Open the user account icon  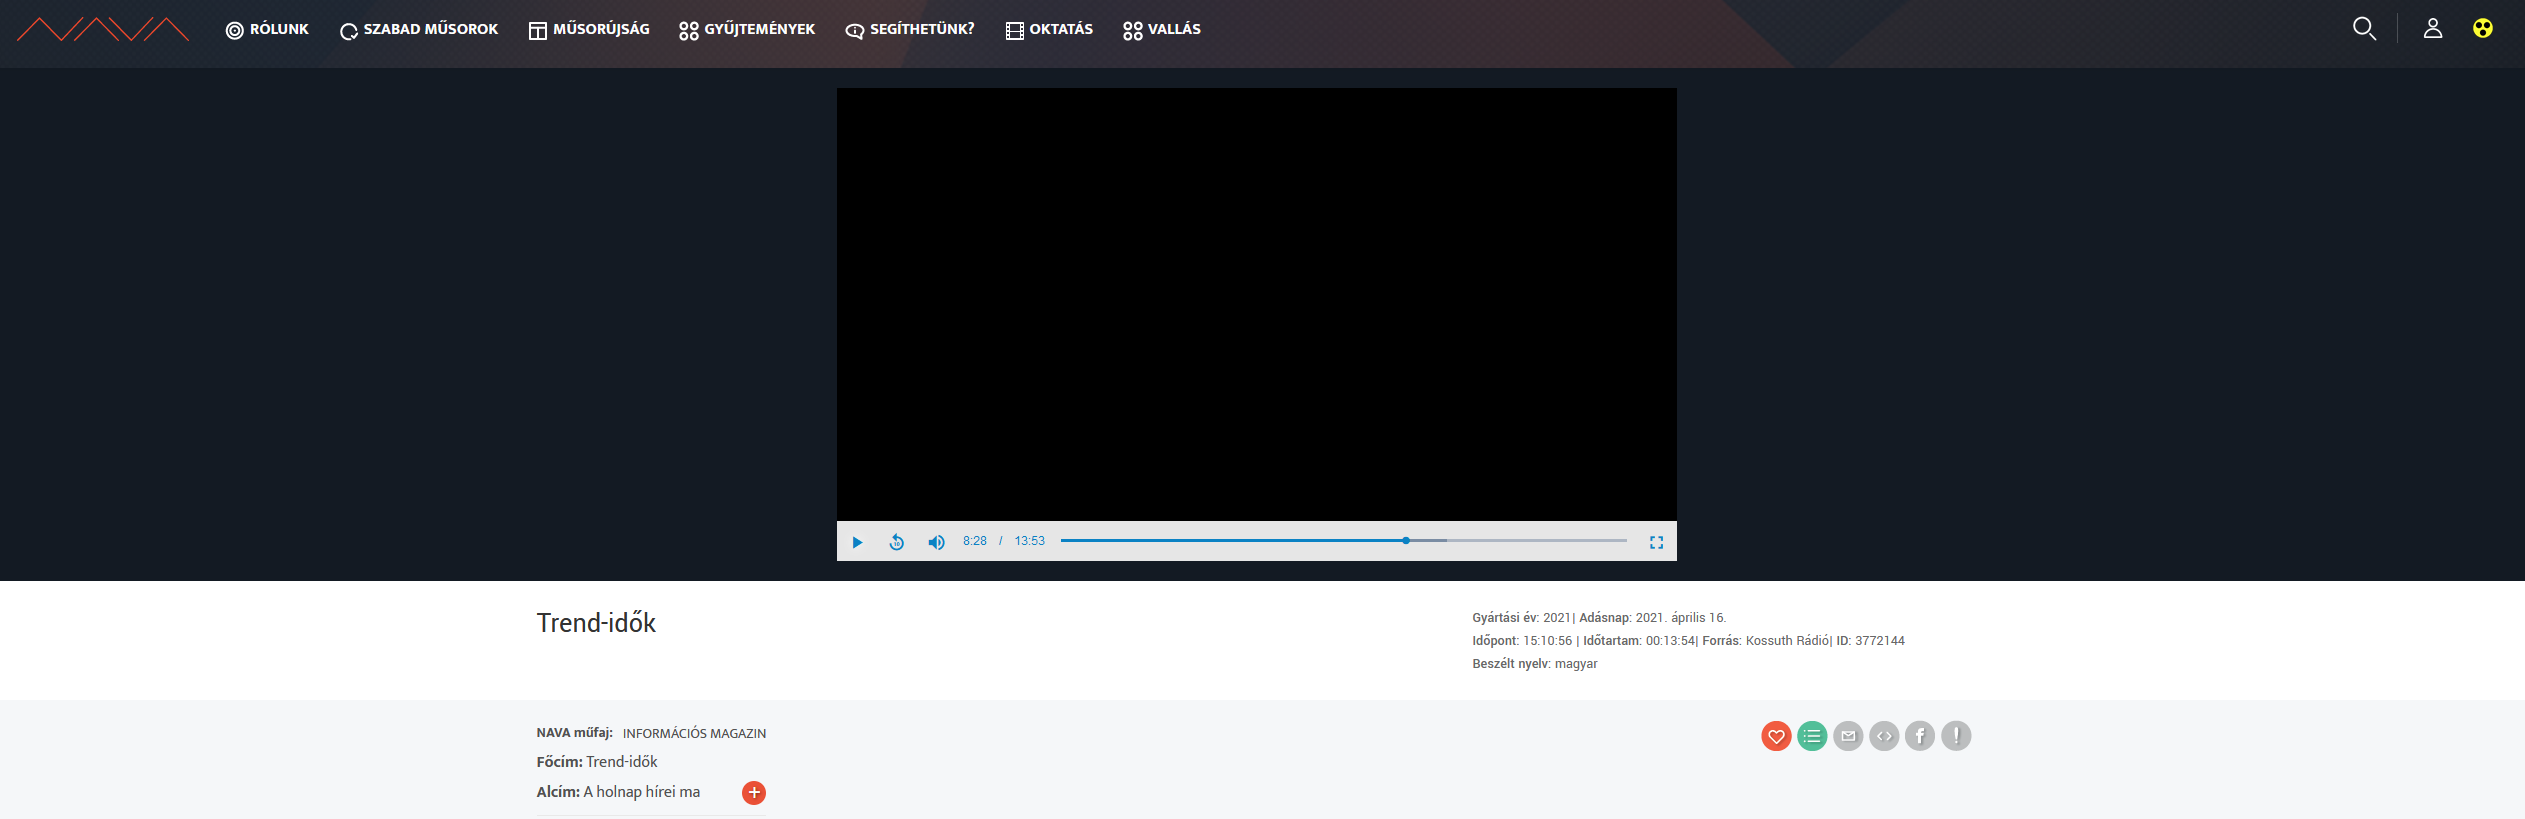[2433, 29]
